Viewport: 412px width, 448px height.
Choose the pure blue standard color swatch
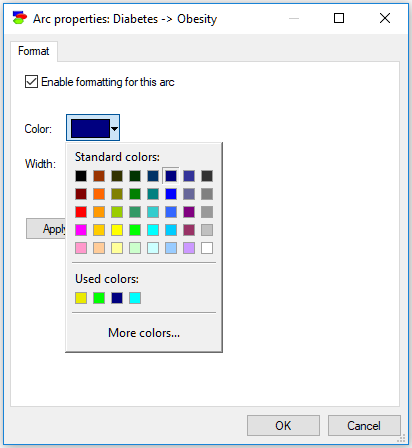pos(171,194)
